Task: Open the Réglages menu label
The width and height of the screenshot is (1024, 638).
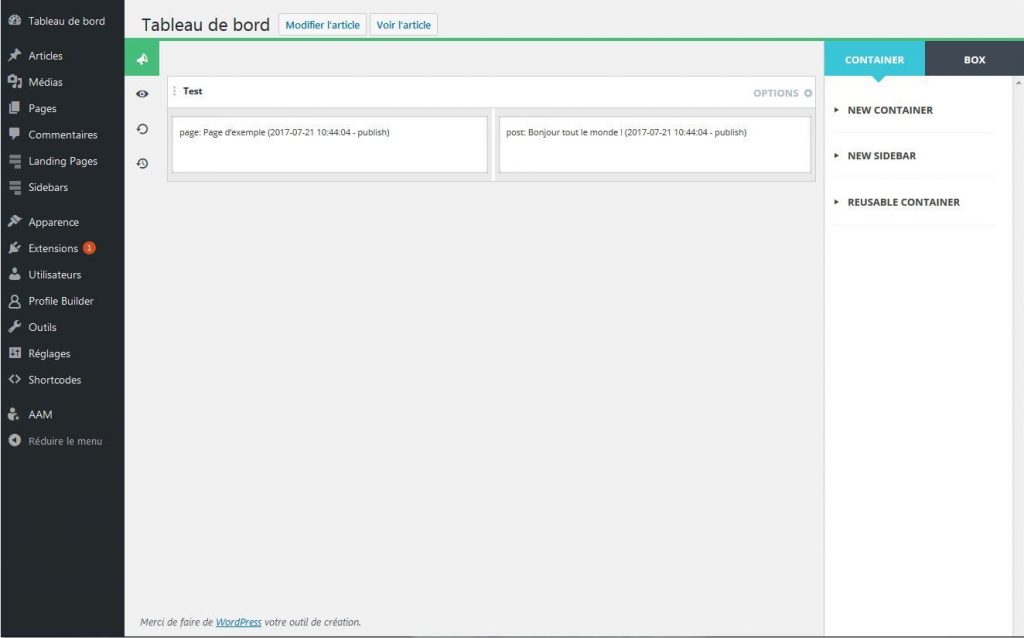Action: (x=49, y=353)
